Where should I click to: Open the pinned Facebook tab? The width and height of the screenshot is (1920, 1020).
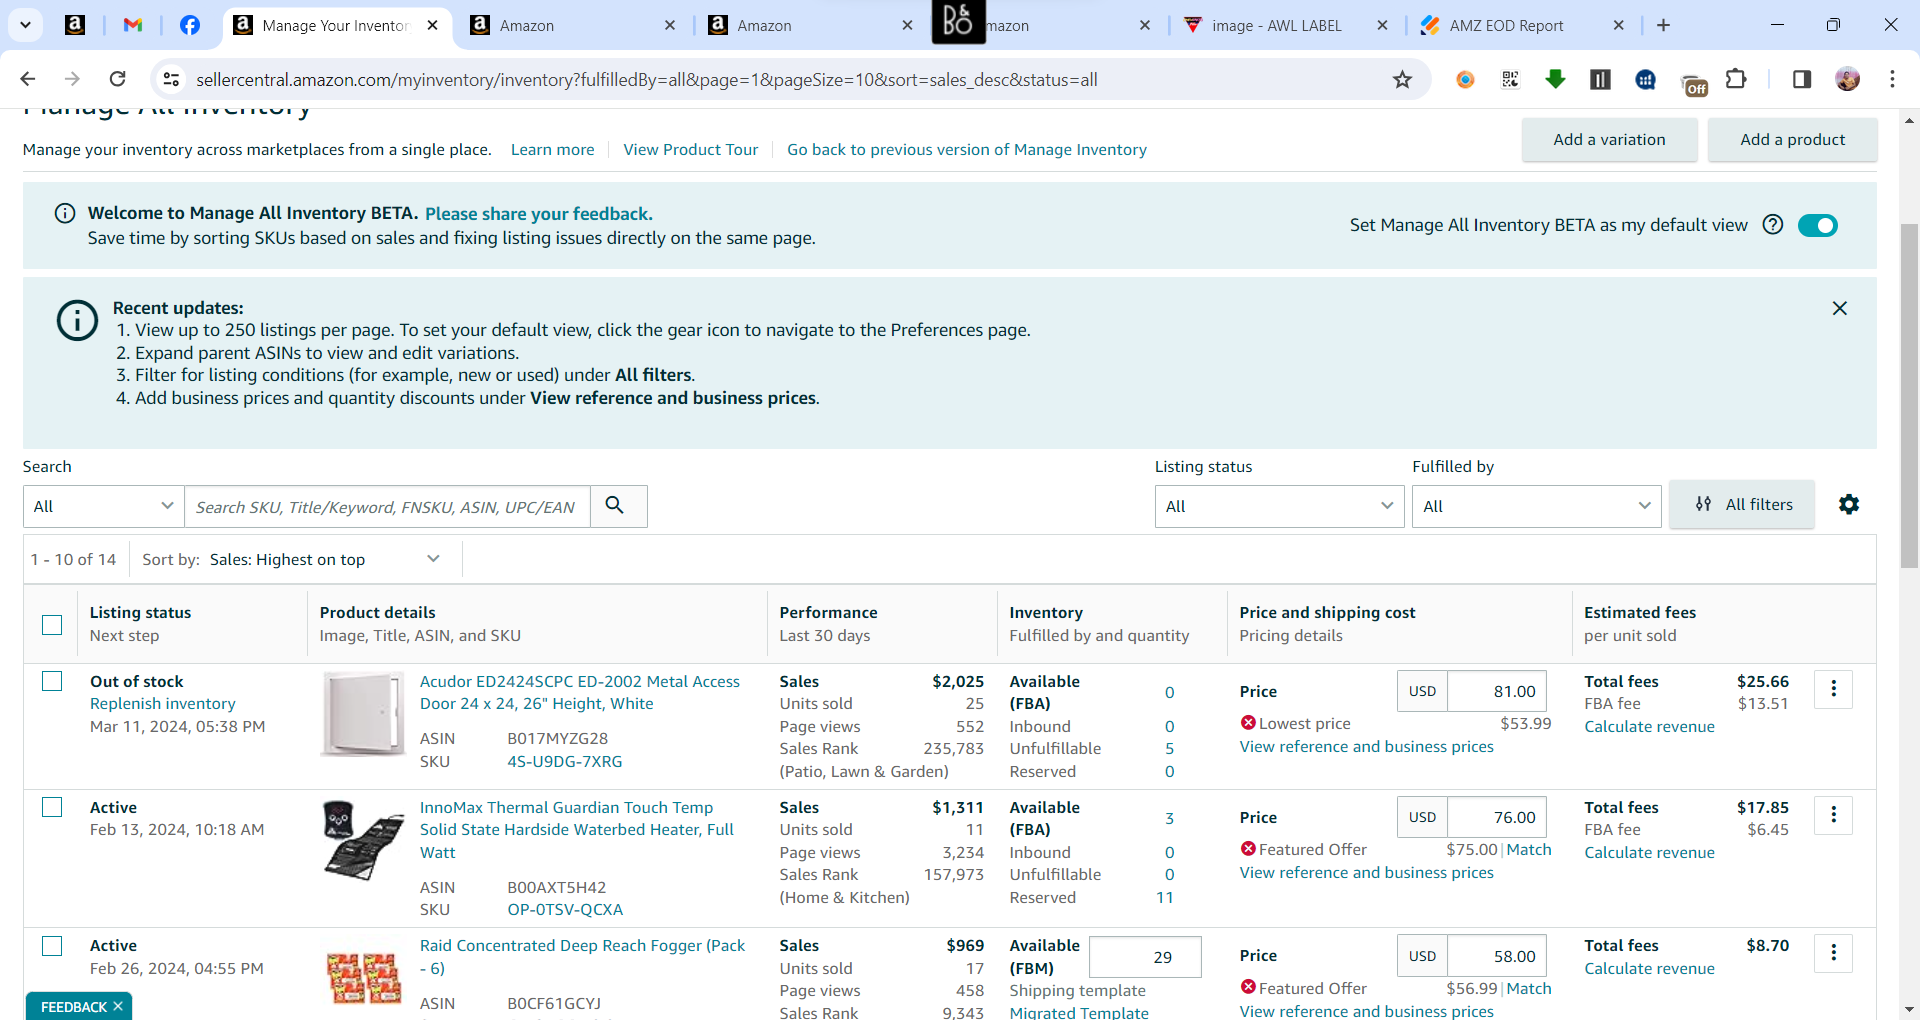pyautogui.click(x=189, y=25)
